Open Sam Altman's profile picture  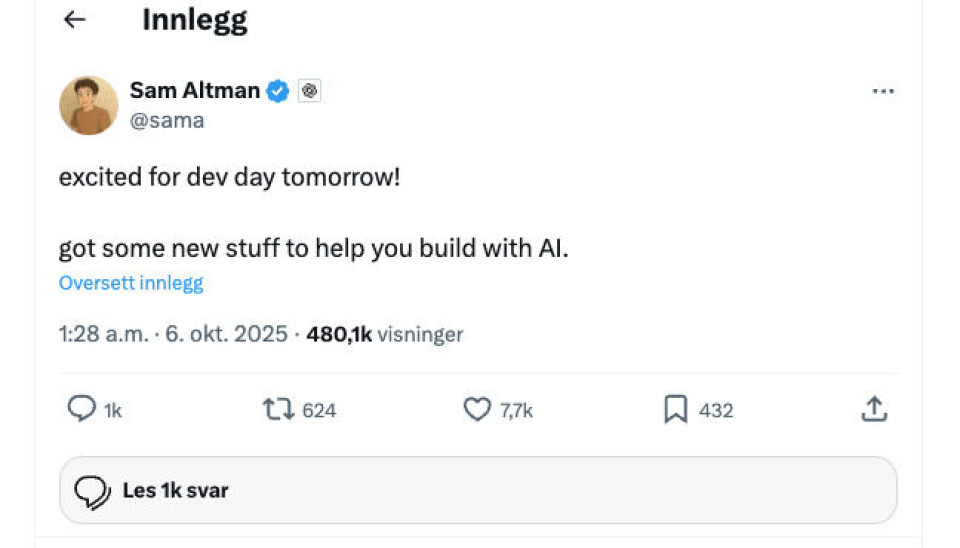click(x=89, y=105)
